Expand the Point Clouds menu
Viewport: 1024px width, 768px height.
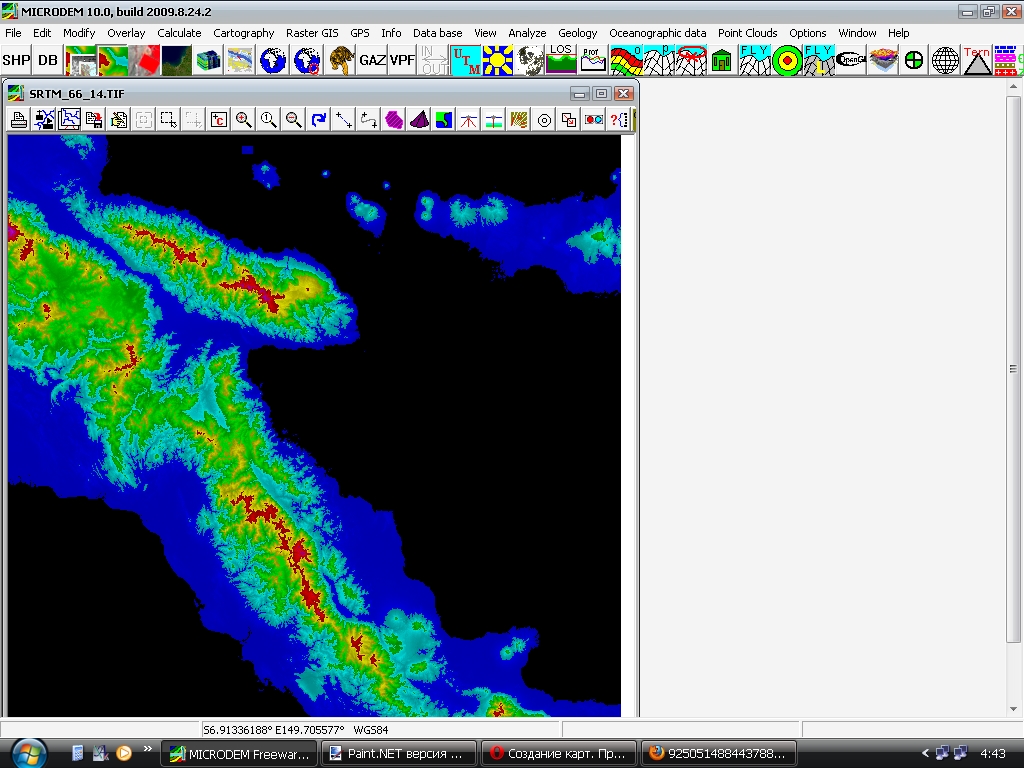pos(747,33)
